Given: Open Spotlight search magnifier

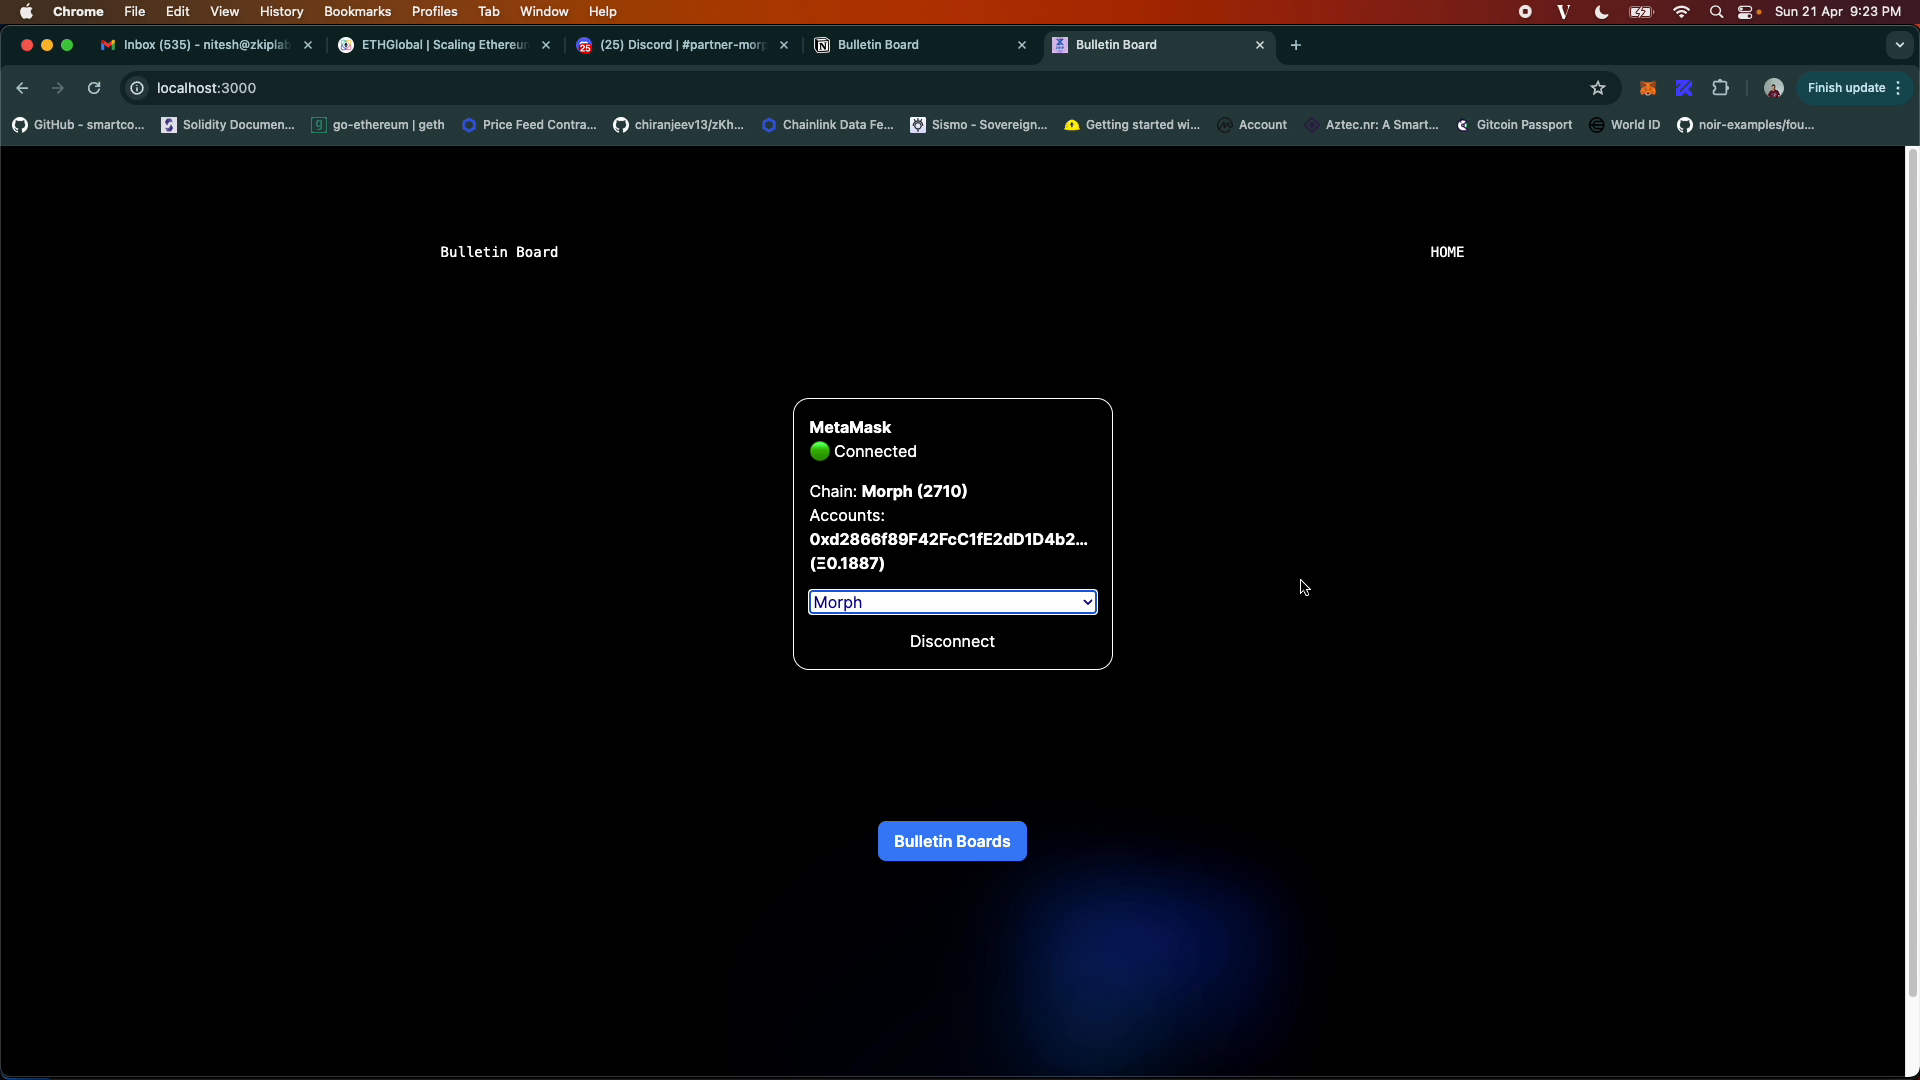Looking at the screenshot, I should coord(1716,12).
